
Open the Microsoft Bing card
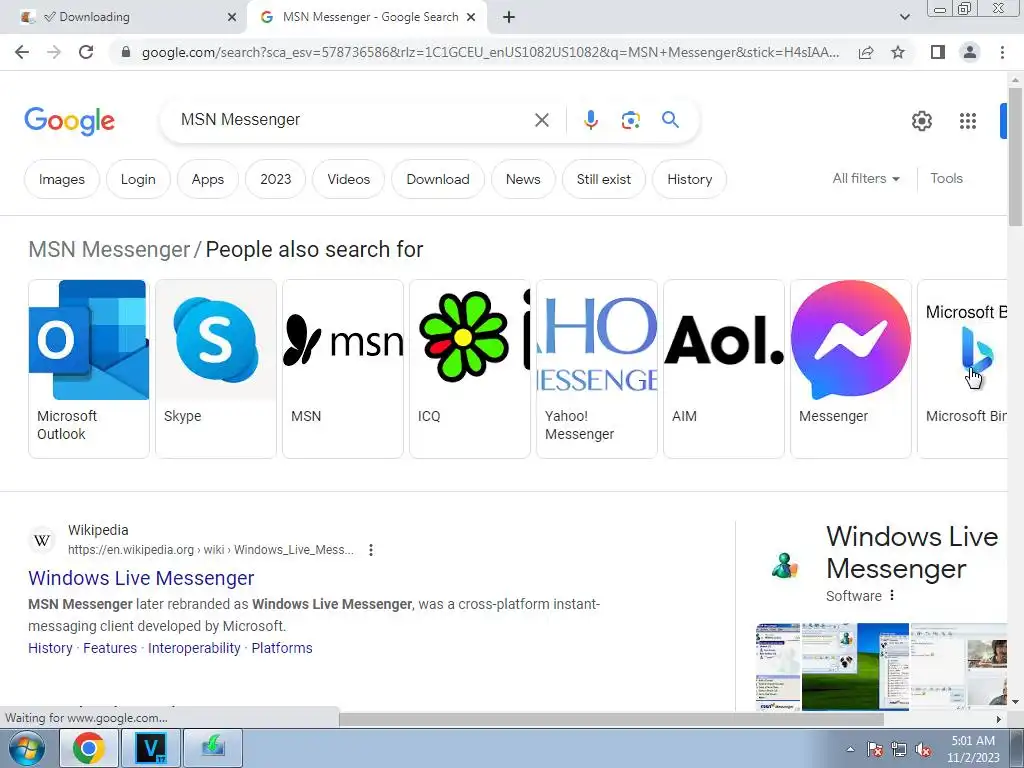coord(963,369)
